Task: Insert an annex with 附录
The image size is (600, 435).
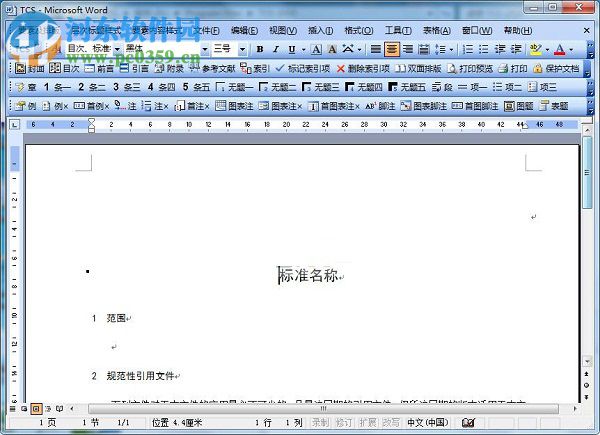Action: pyautogui.click(x=168, y=68)
